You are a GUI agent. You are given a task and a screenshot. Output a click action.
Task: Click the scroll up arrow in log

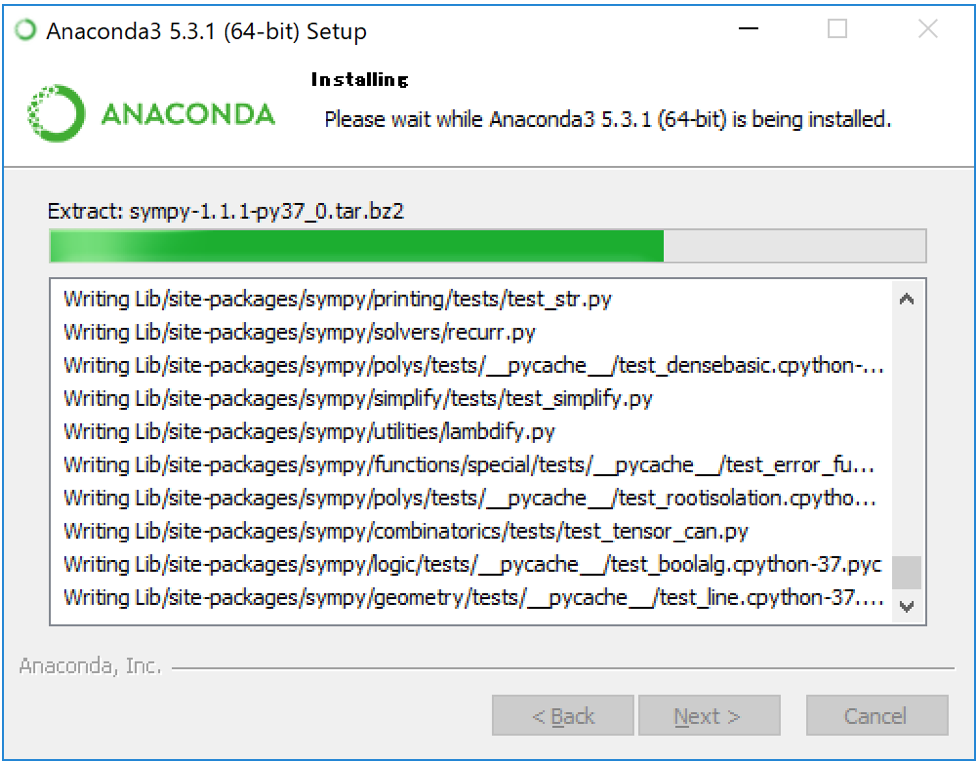coord(907,299)
